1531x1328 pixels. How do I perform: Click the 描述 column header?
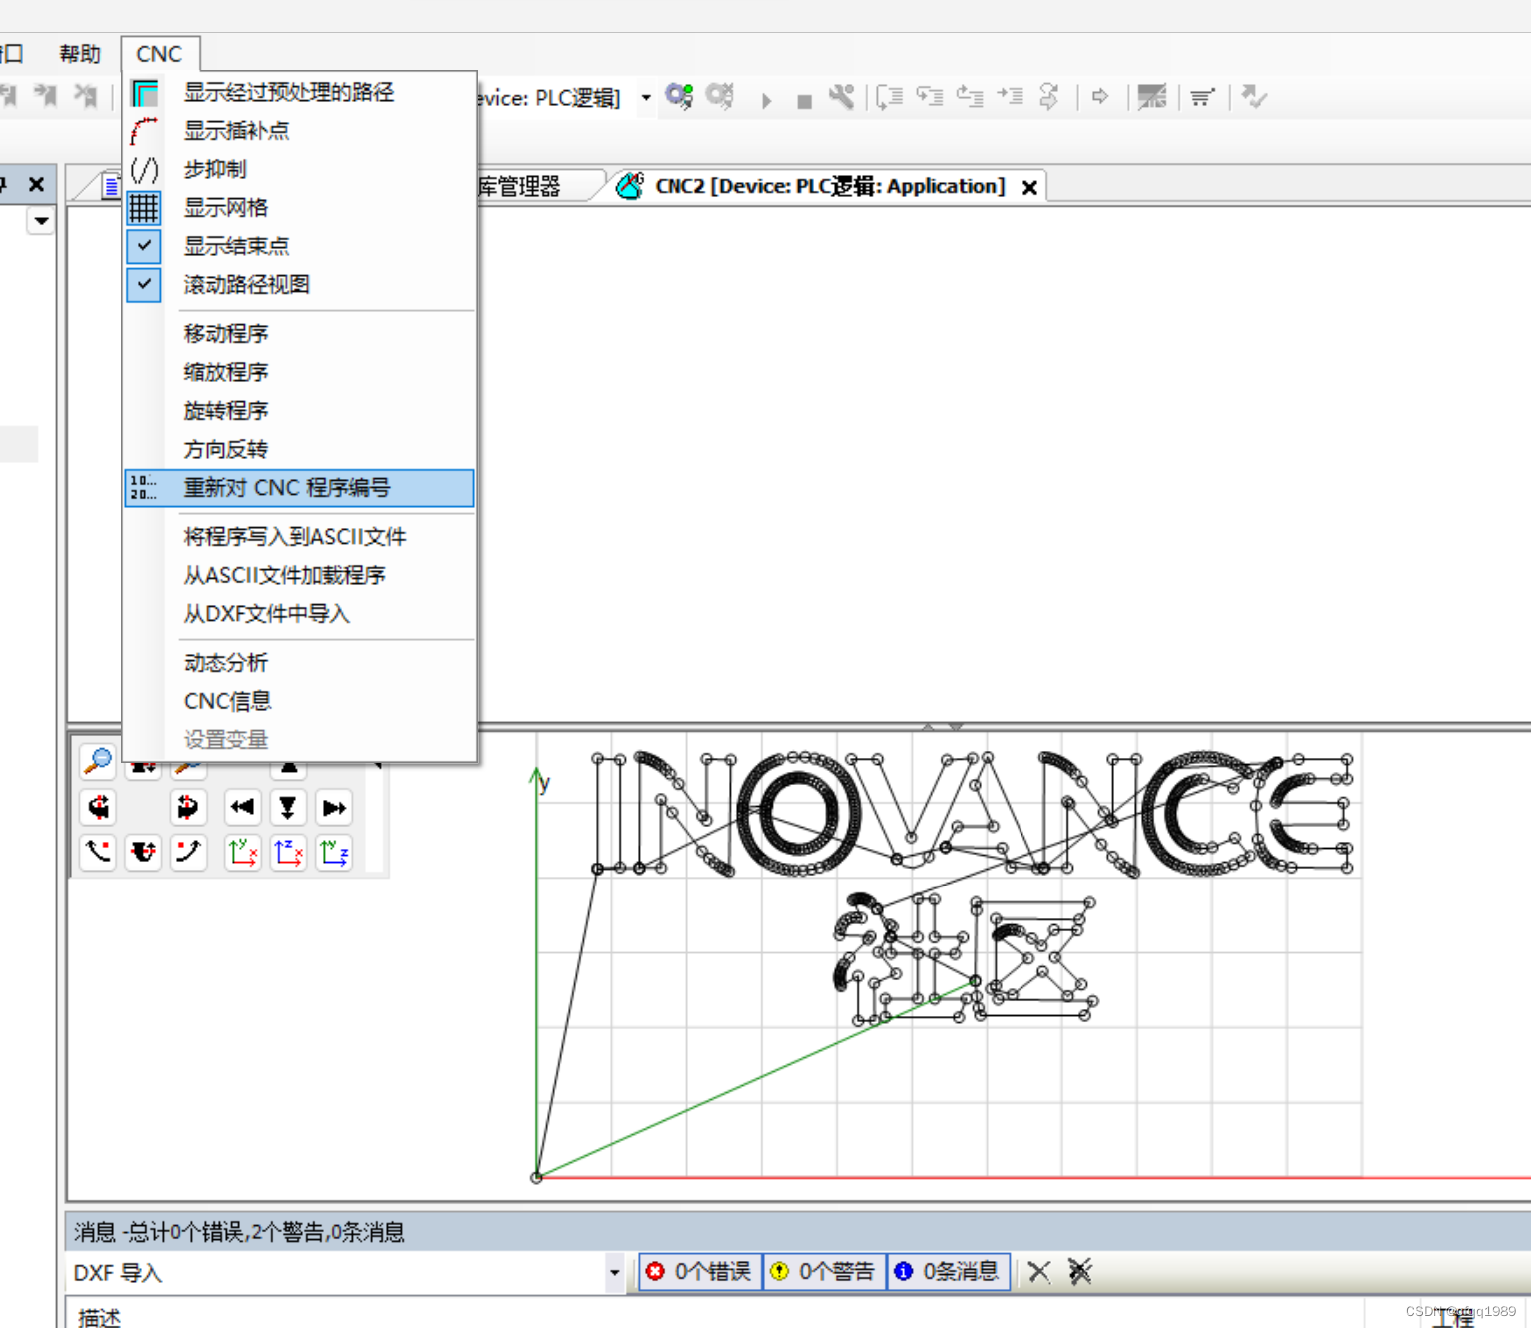tap(100, 1317)
